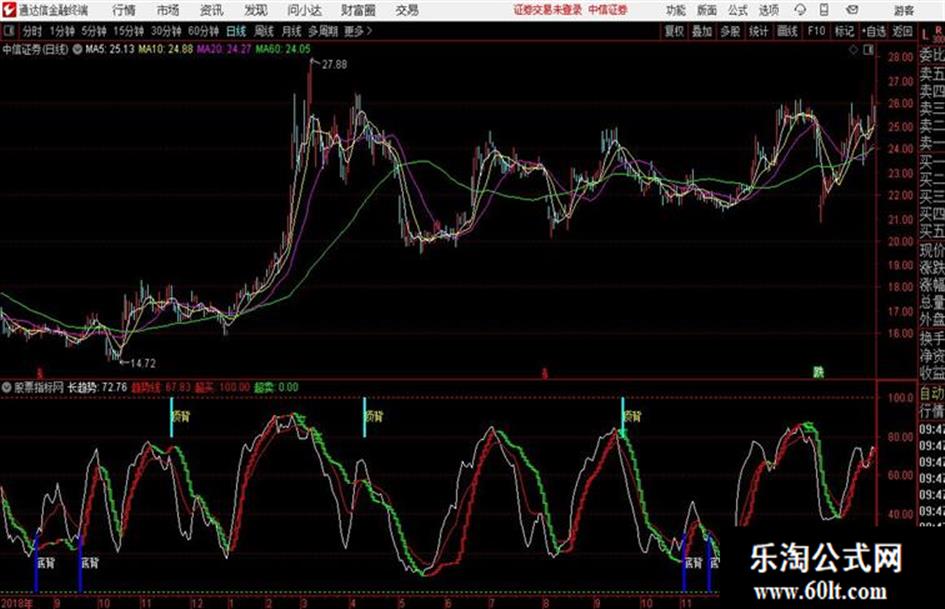The width and height of the screenshot is (945, 609).
Task: Click the 14.72 low price label
Action: coord(143,363)
